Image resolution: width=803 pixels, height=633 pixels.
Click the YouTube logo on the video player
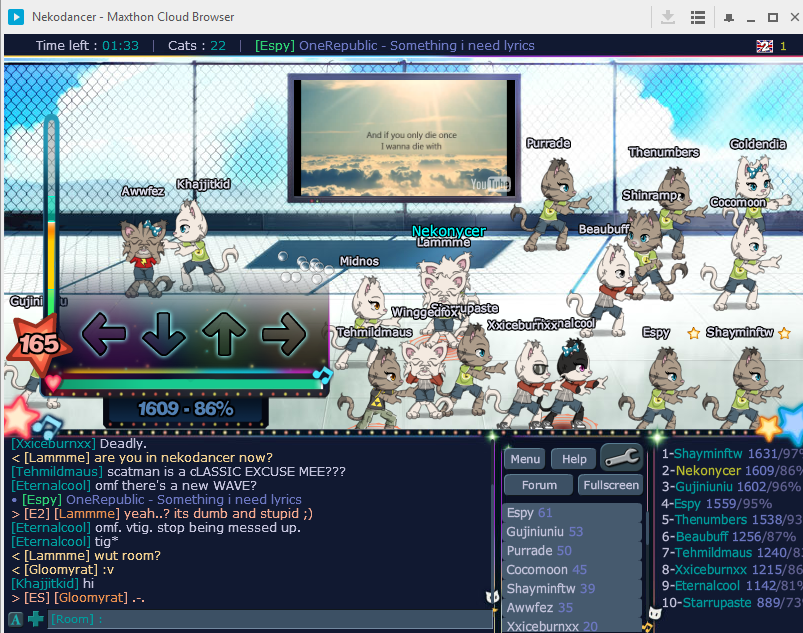coord(489,184)
